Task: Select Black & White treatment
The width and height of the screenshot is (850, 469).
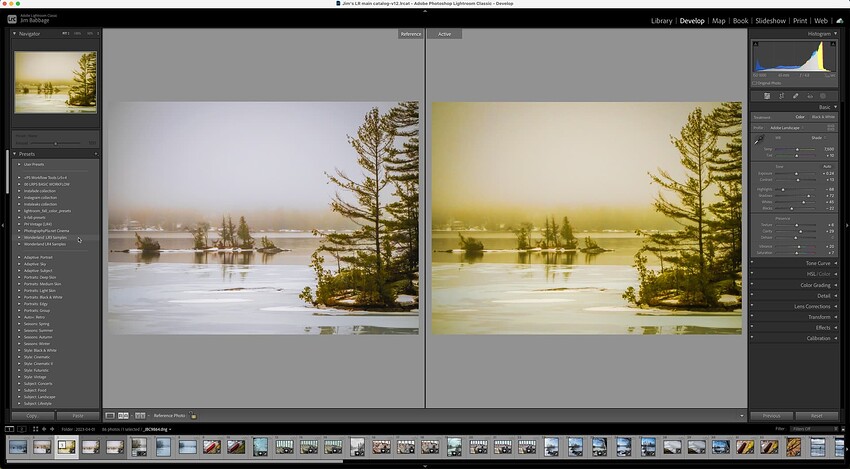Action: coord(822,117)
